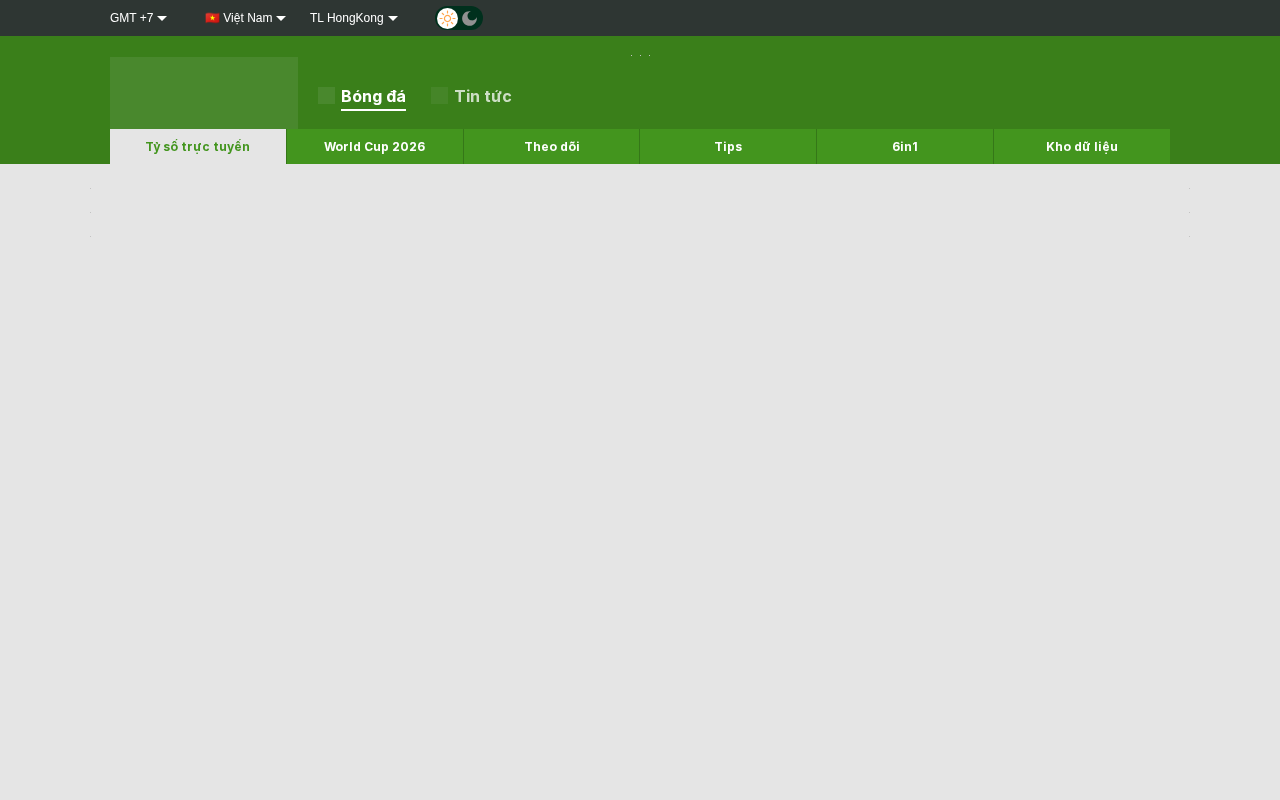Expand the TL HongKong odds dropdown
The height and width of the screenshot is (800, 1280).
354,18
